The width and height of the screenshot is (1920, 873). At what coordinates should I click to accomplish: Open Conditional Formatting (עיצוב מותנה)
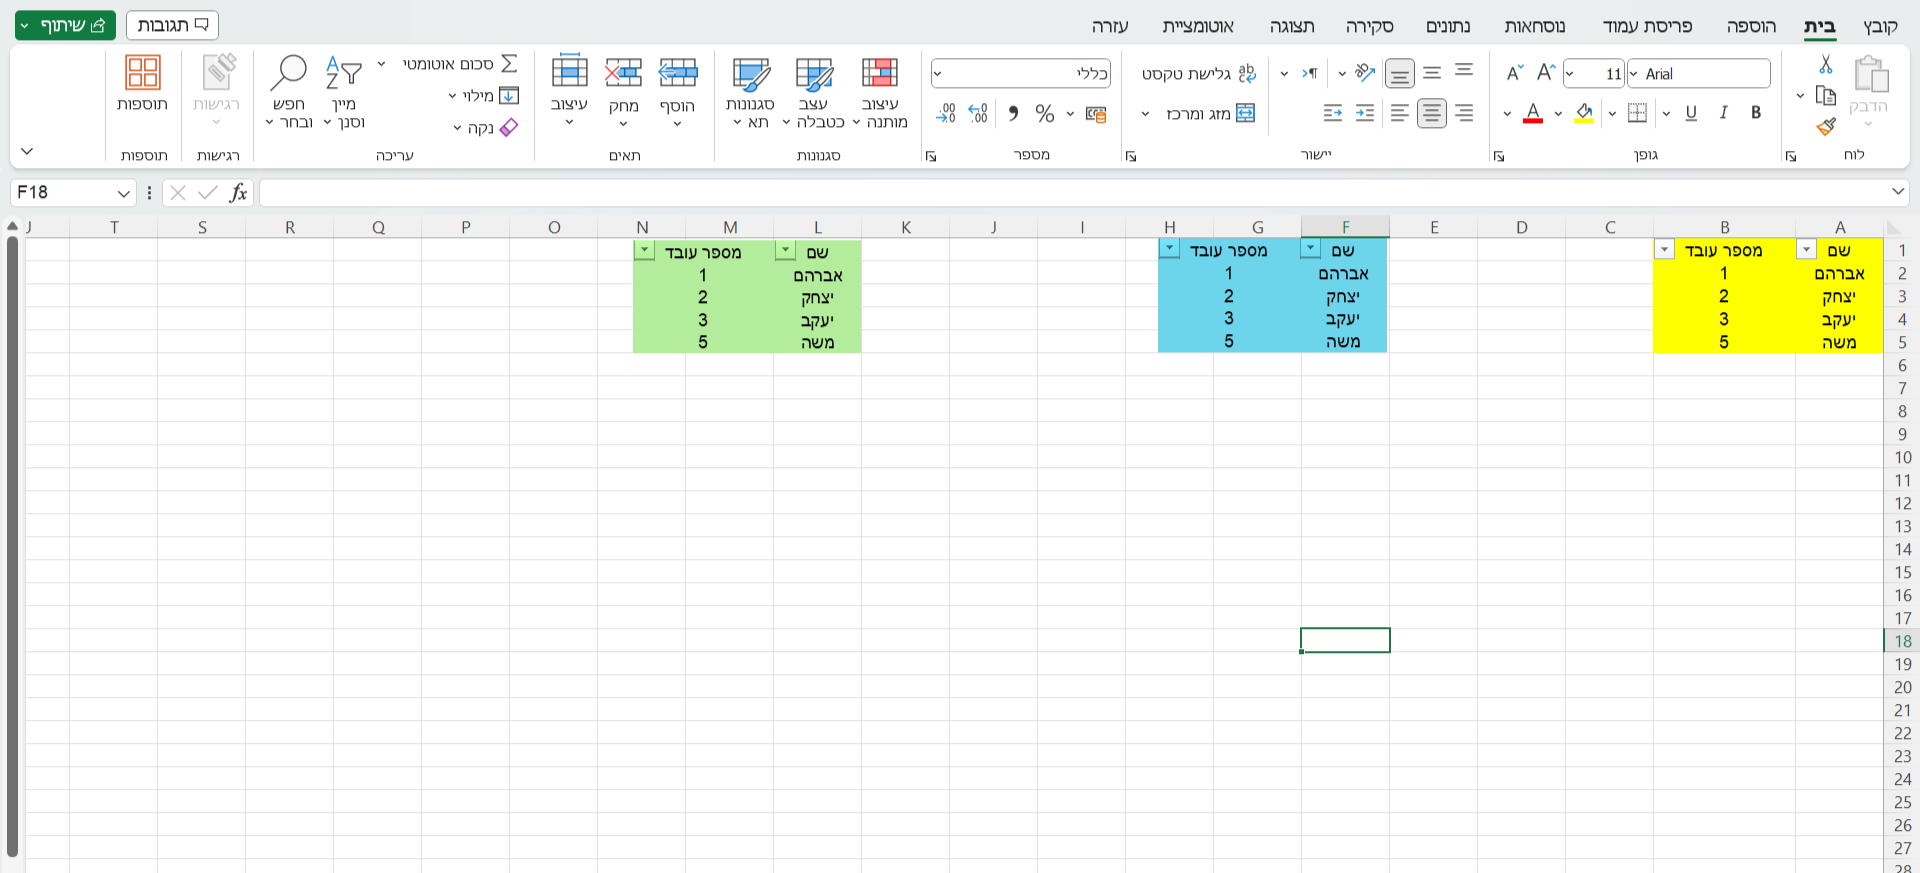pos(880,92)
